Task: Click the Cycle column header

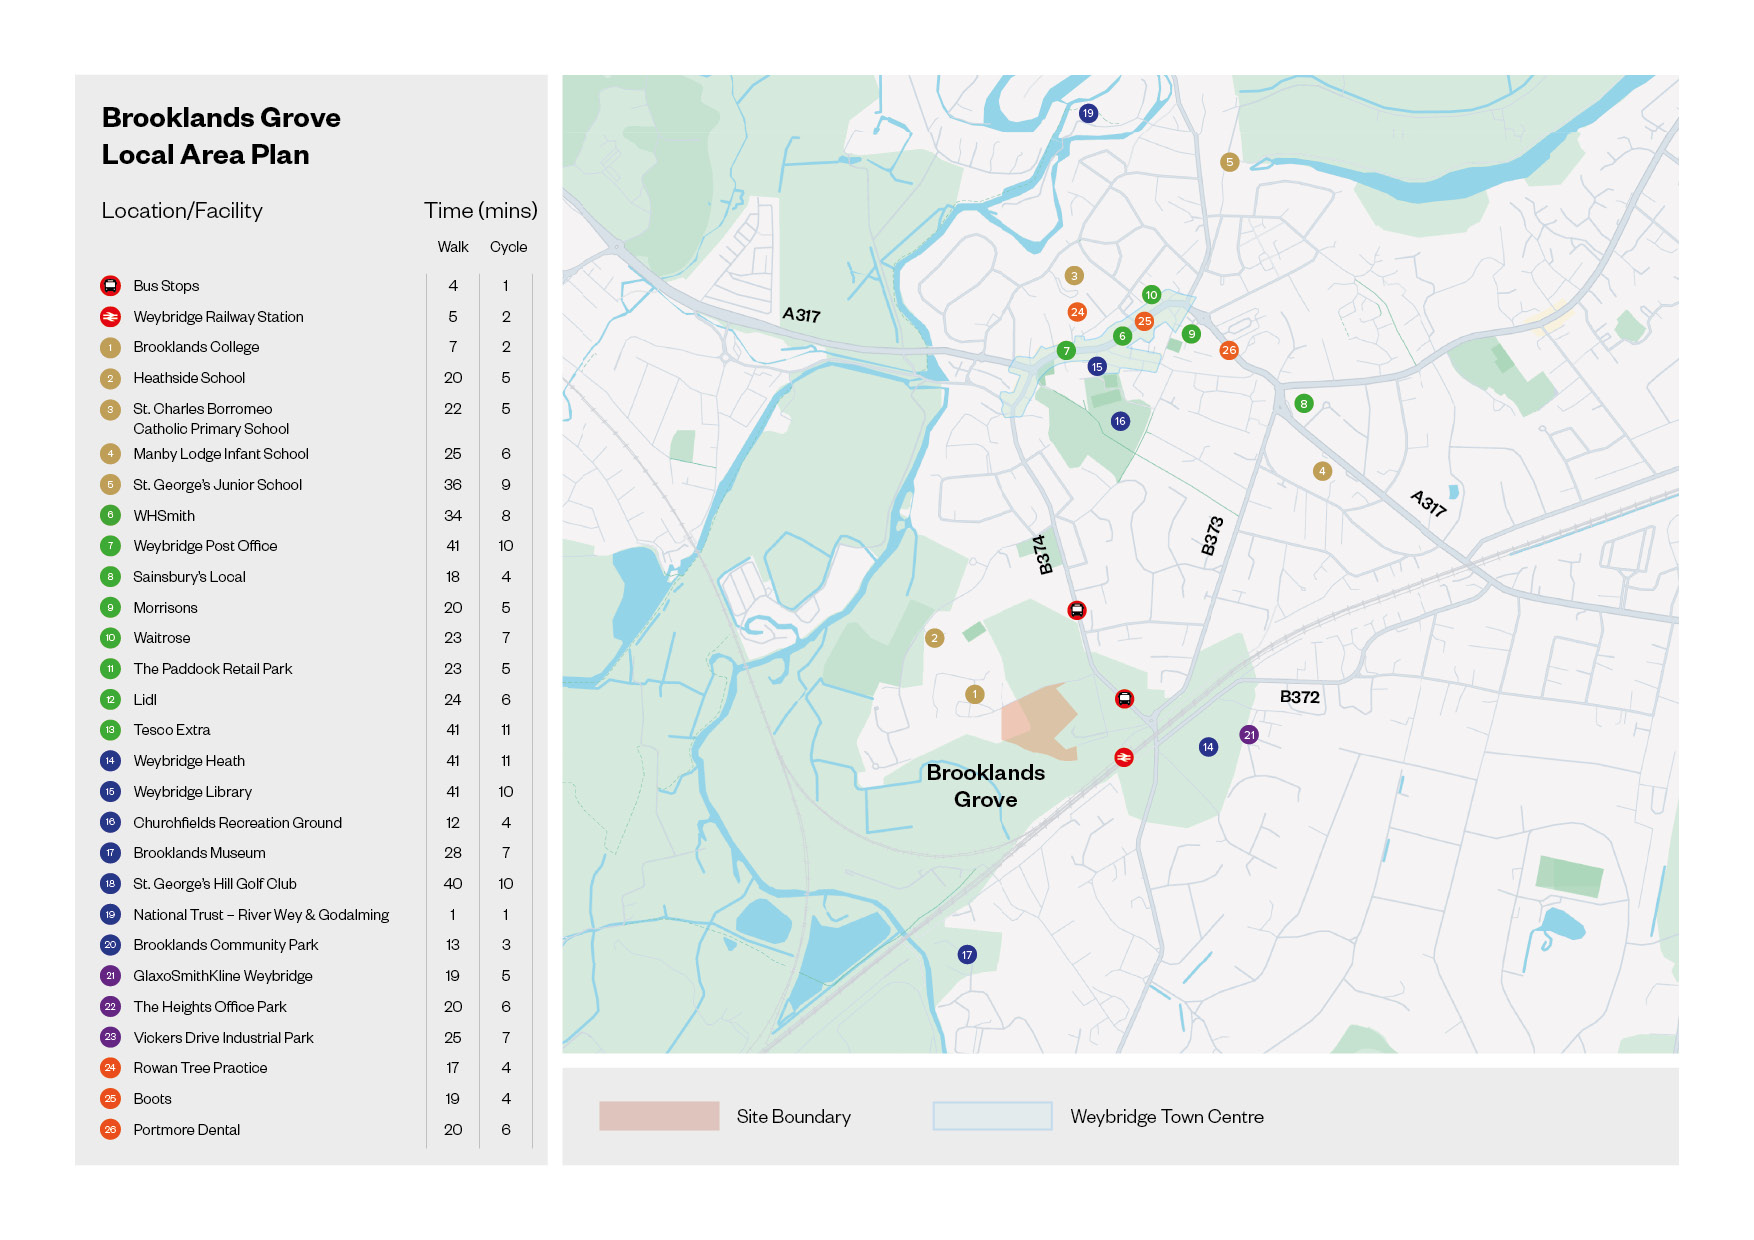Action: pos(508,247)
